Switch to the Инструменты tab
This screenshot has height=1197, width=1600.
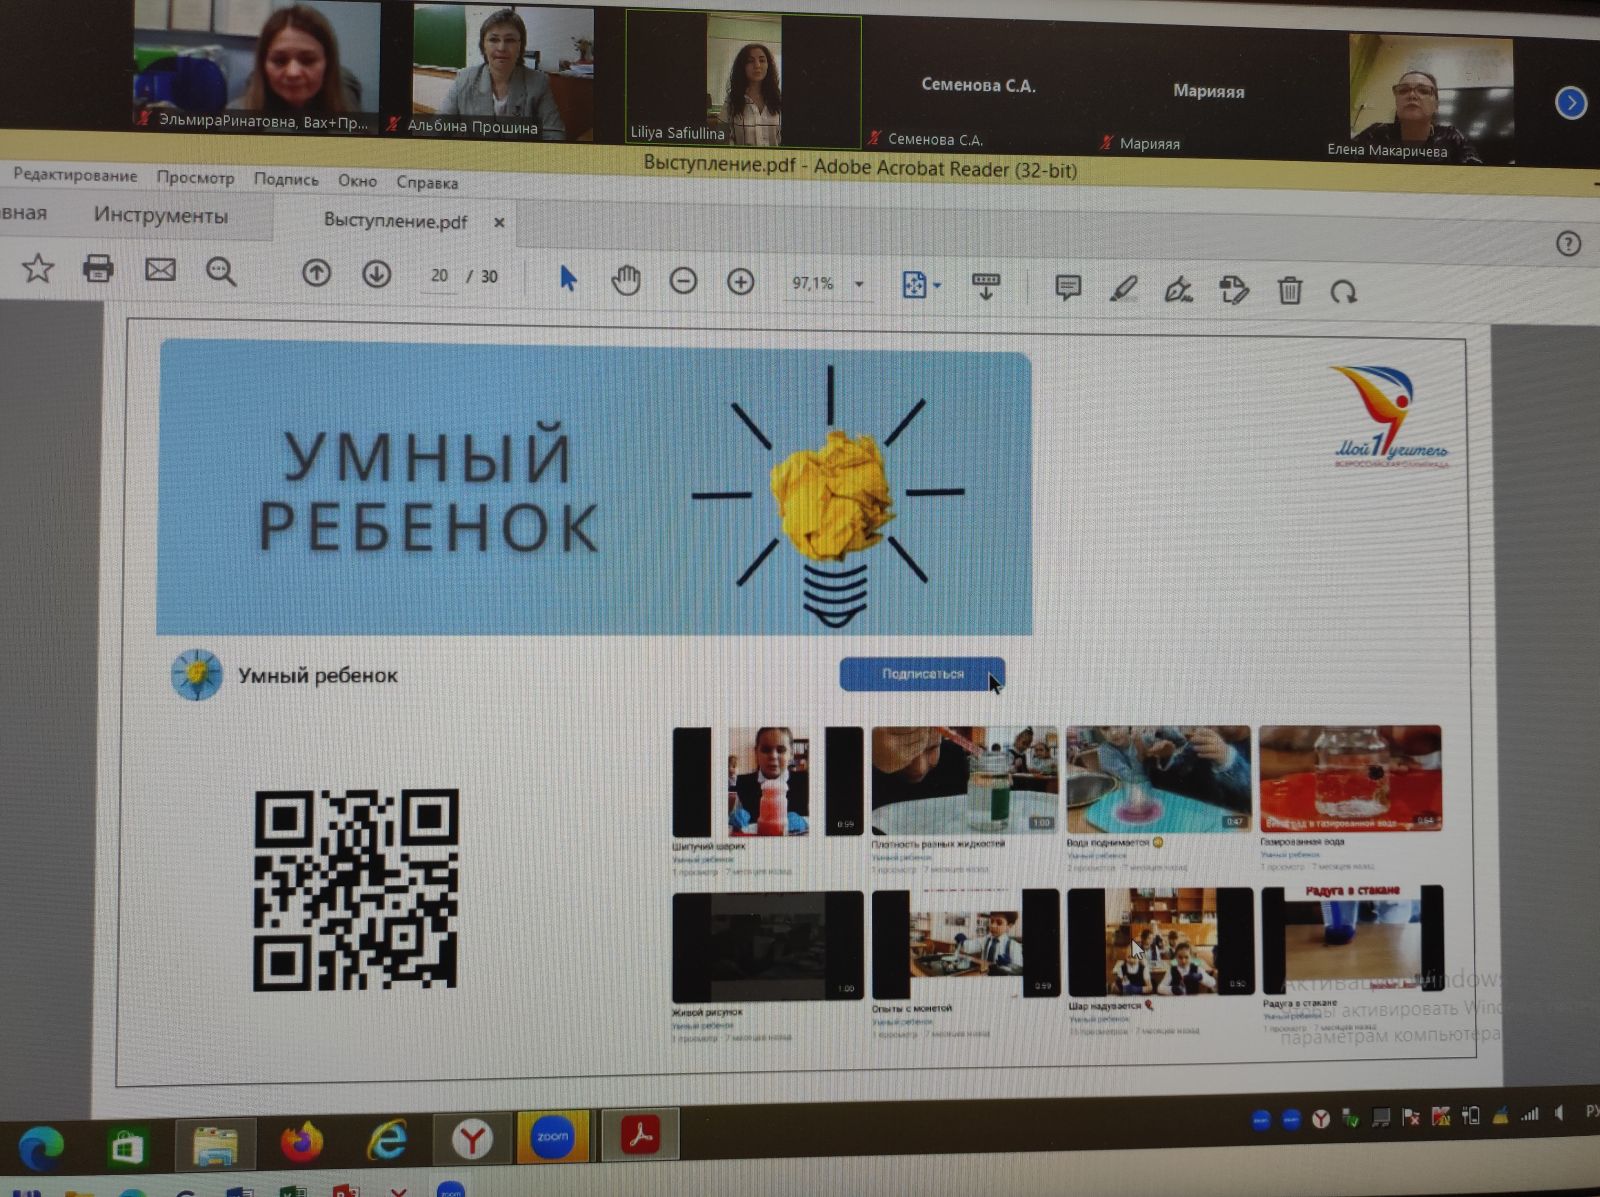(x=160, y=216)
